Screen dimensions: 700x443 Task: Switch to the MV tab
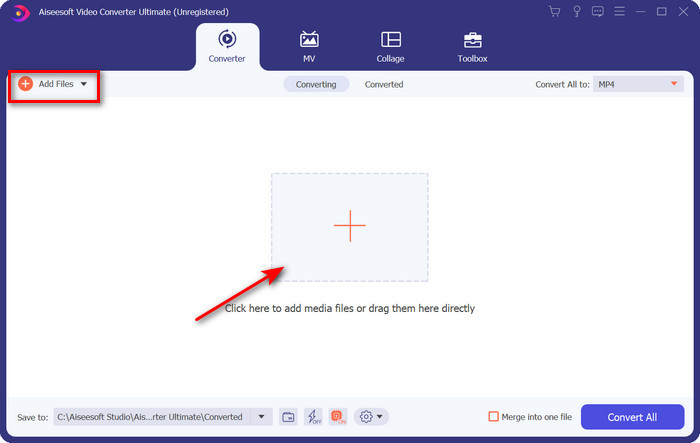click(309, 47)
